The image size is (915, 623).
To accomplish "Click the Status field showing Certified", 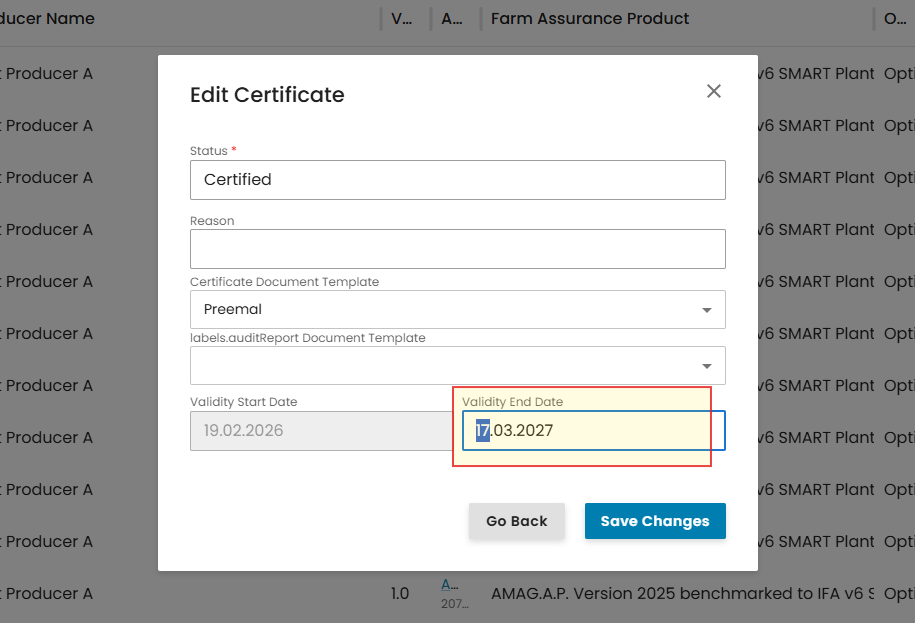I will (x=457, y=180).
